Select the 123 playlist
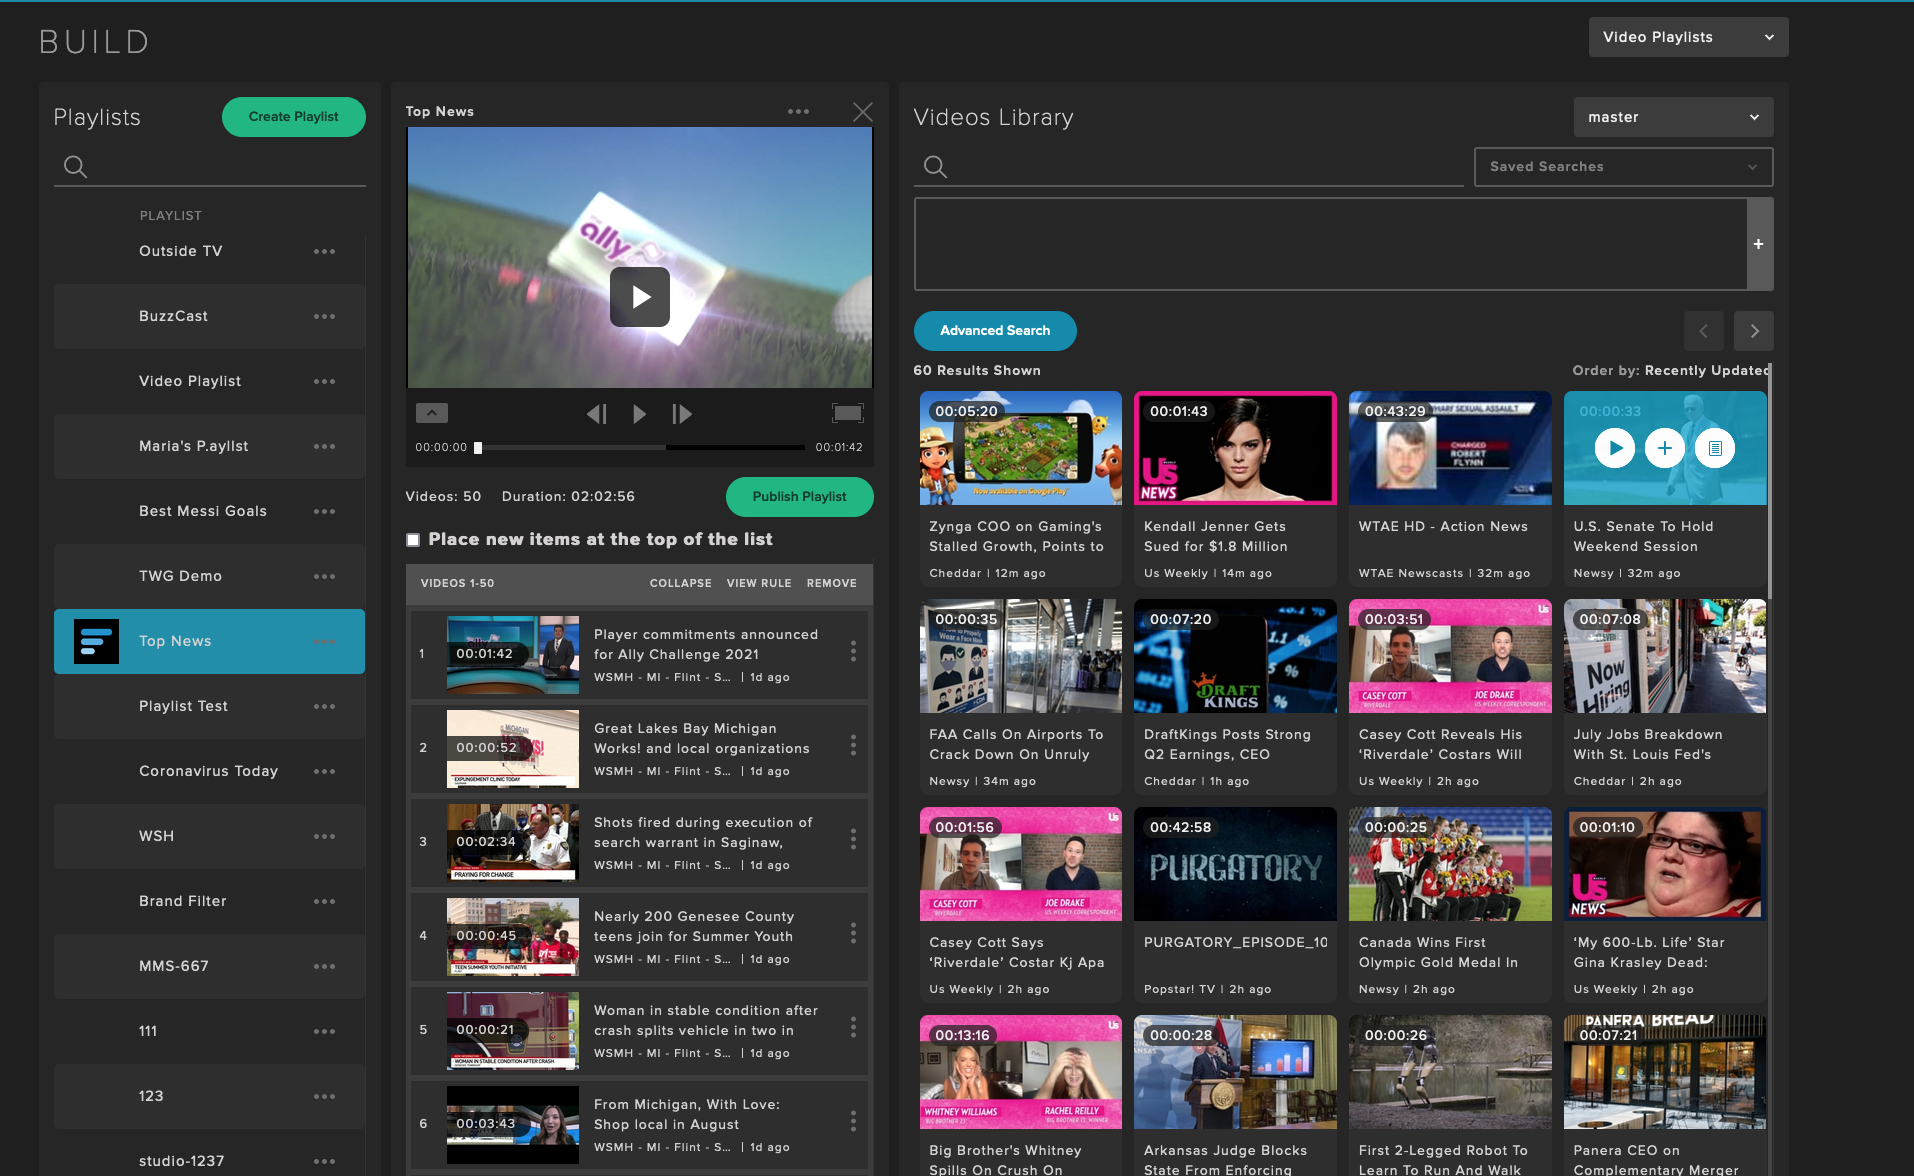This screenshot has width=1914, height=1176. (x=209, y=1096)
